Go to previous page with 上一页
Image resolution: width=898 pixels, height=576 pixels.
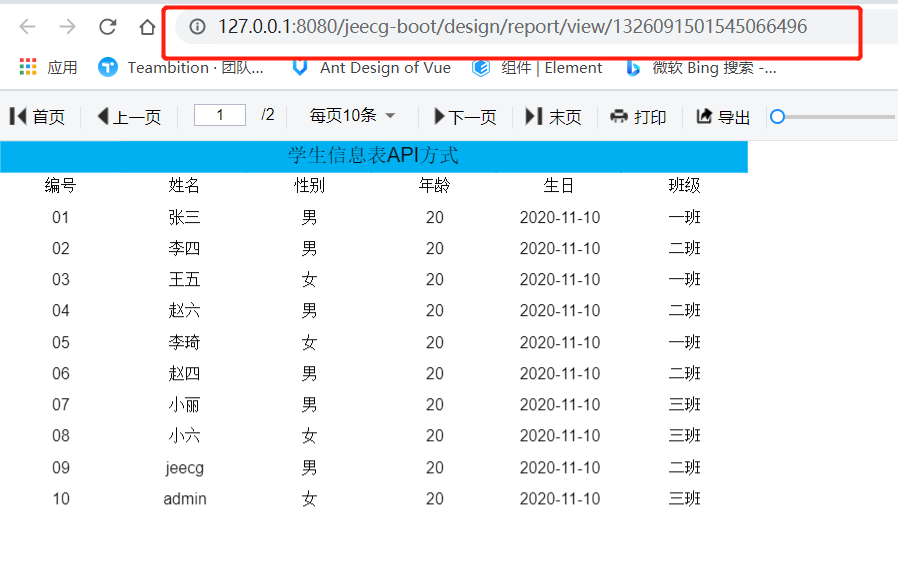point(129,117)
